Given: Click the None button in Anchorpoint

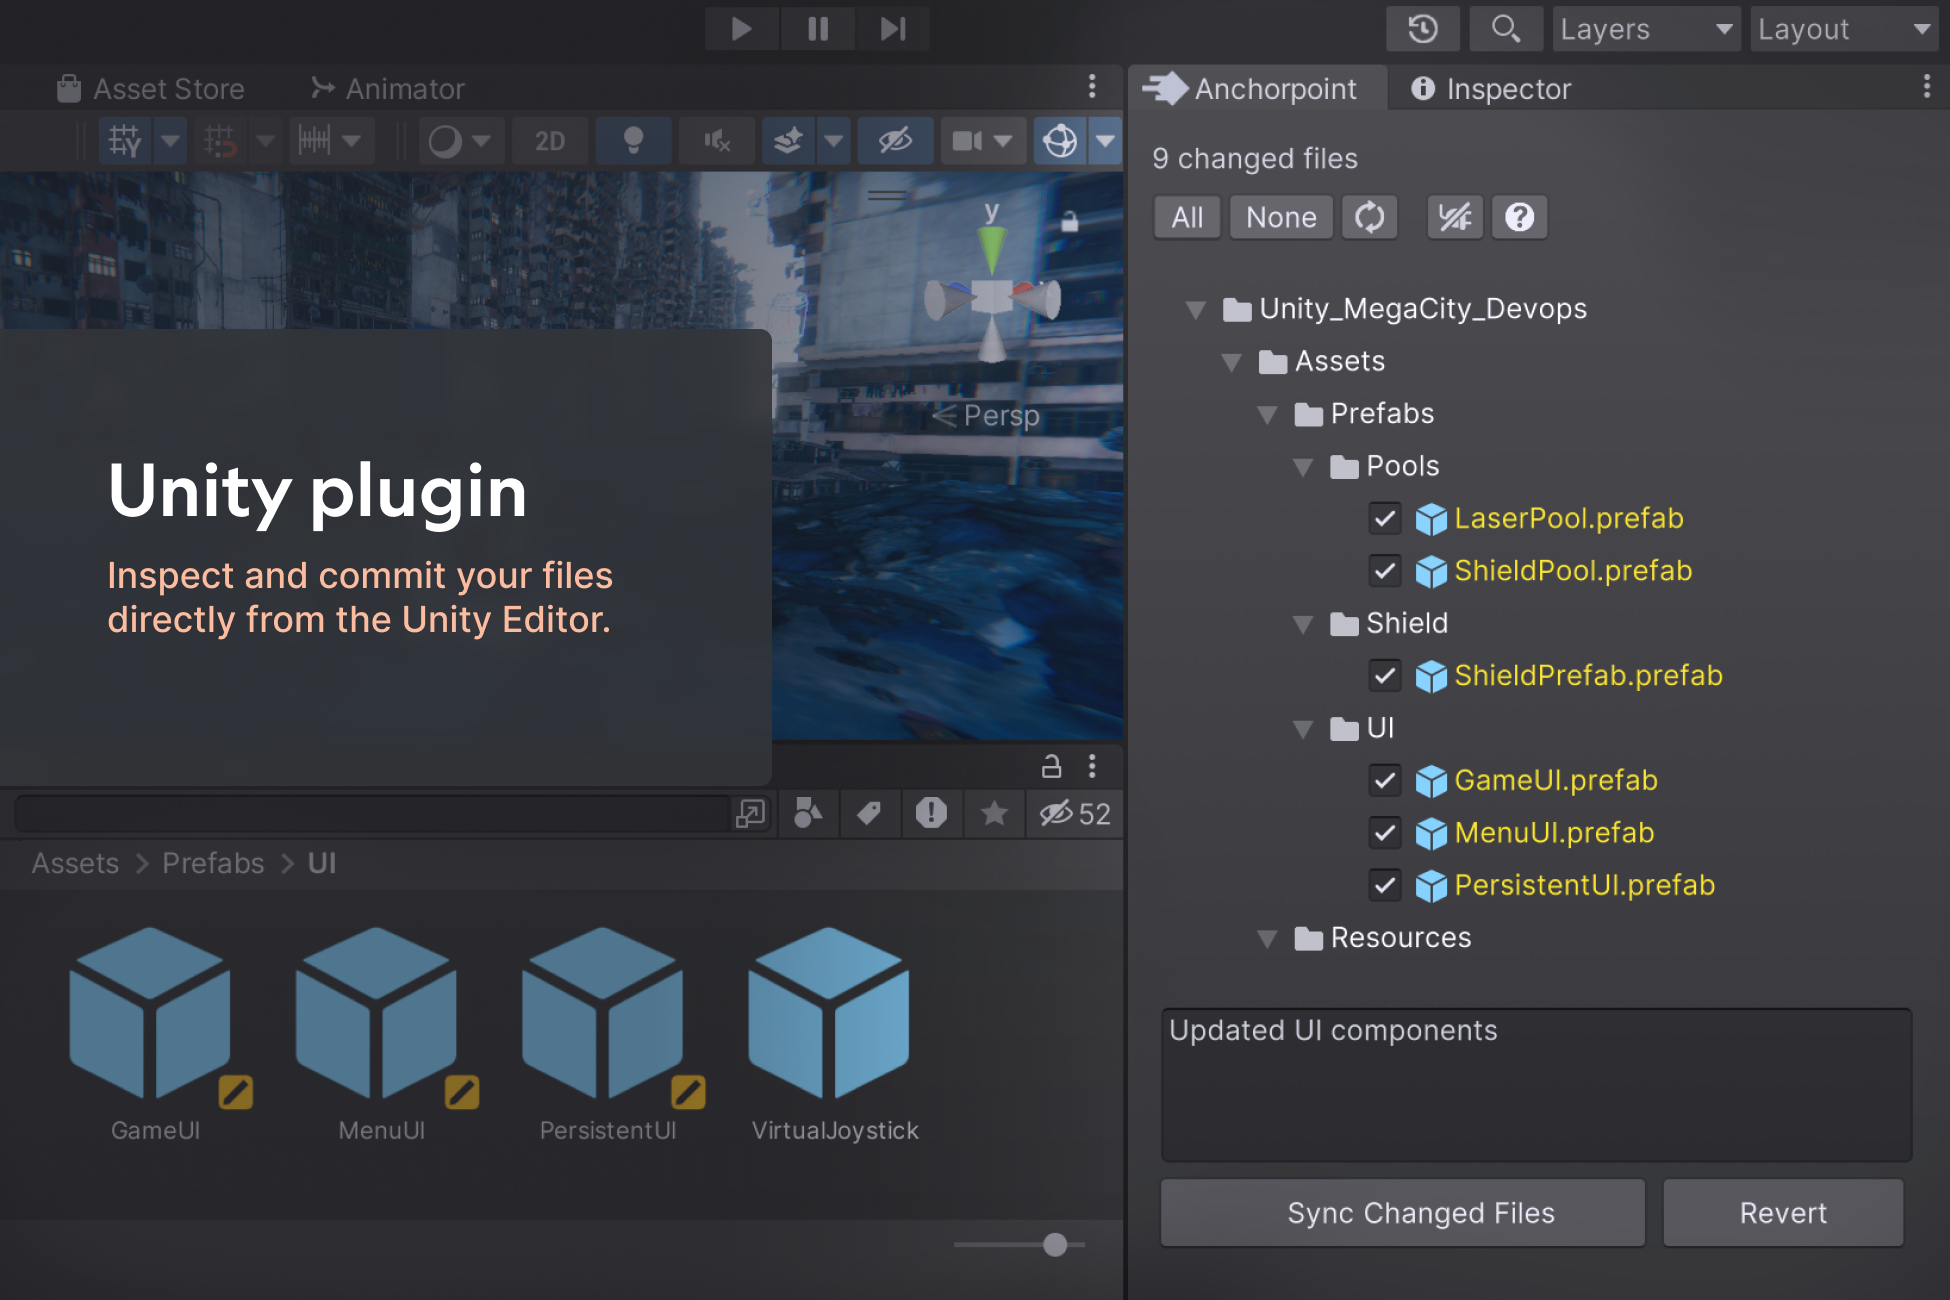Looking at the screenshot, I should click(x=1281, y=217).
